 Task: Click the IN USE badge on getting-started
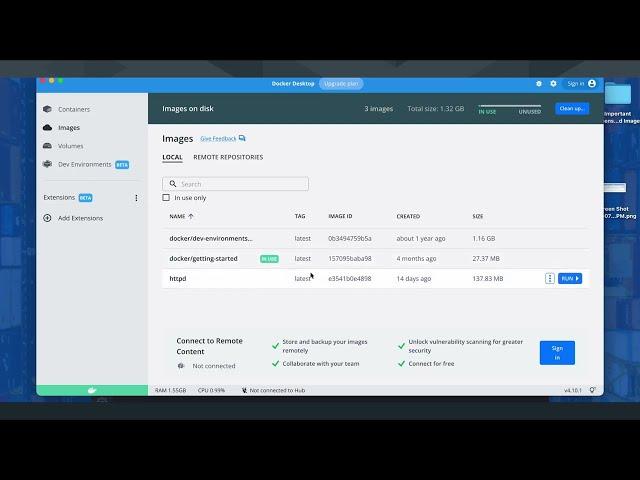click(269, 259)
